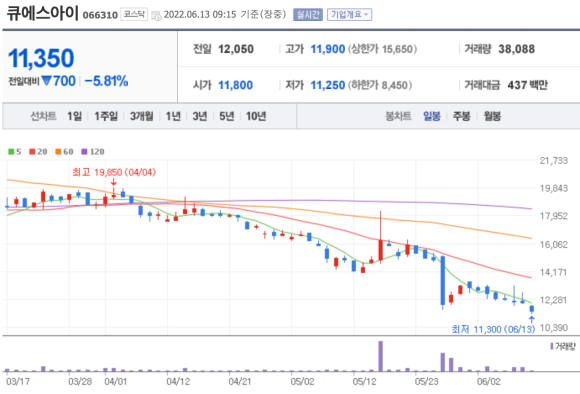
Task: Click the orange 60-day moving average swatch
Action: pyautogui.click(x=58, y=152)
